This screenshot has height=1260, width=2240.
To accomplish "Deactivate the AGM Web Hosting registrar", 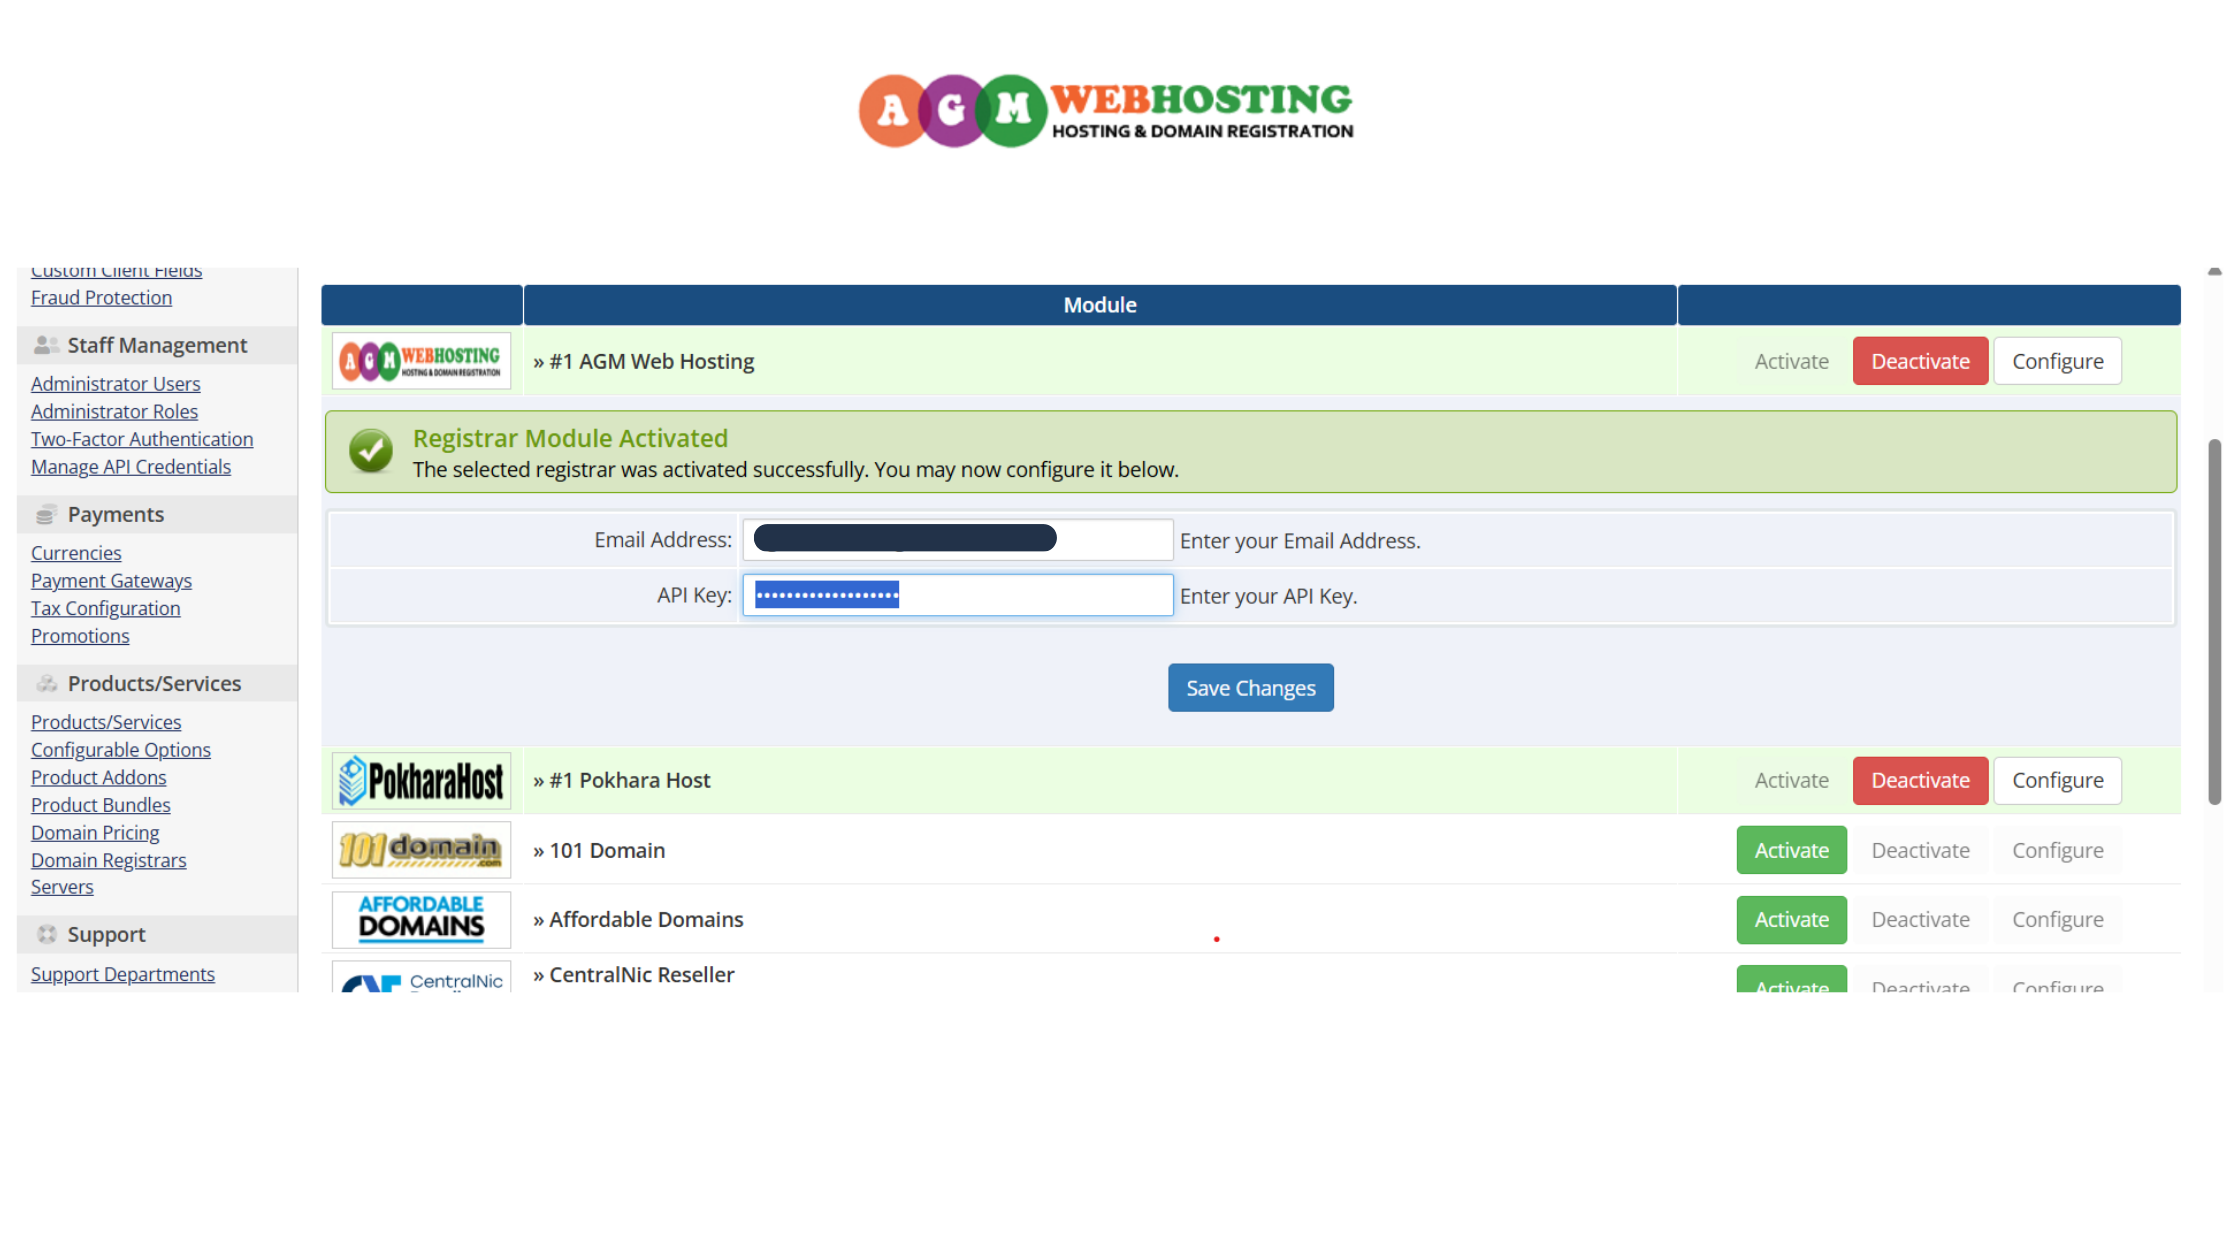I will pyautogui.click(x=1919, y=361).
